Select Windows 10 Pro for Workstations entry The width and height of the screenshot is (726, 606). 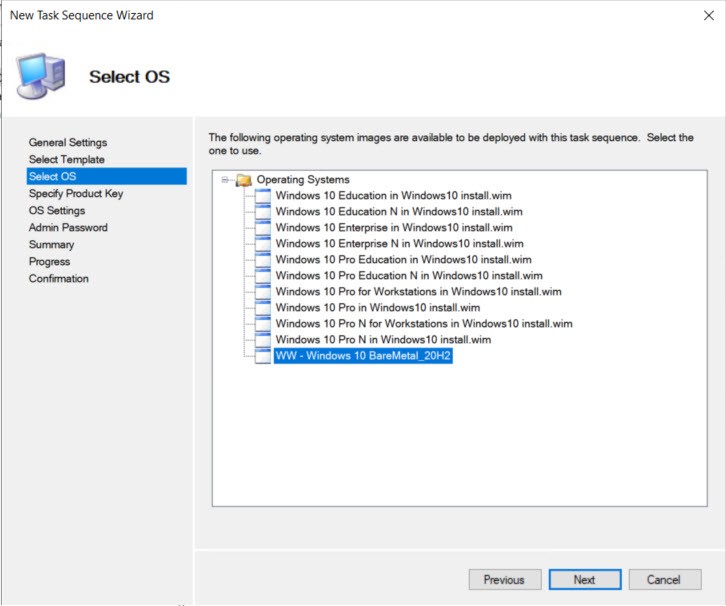(419, 292)
